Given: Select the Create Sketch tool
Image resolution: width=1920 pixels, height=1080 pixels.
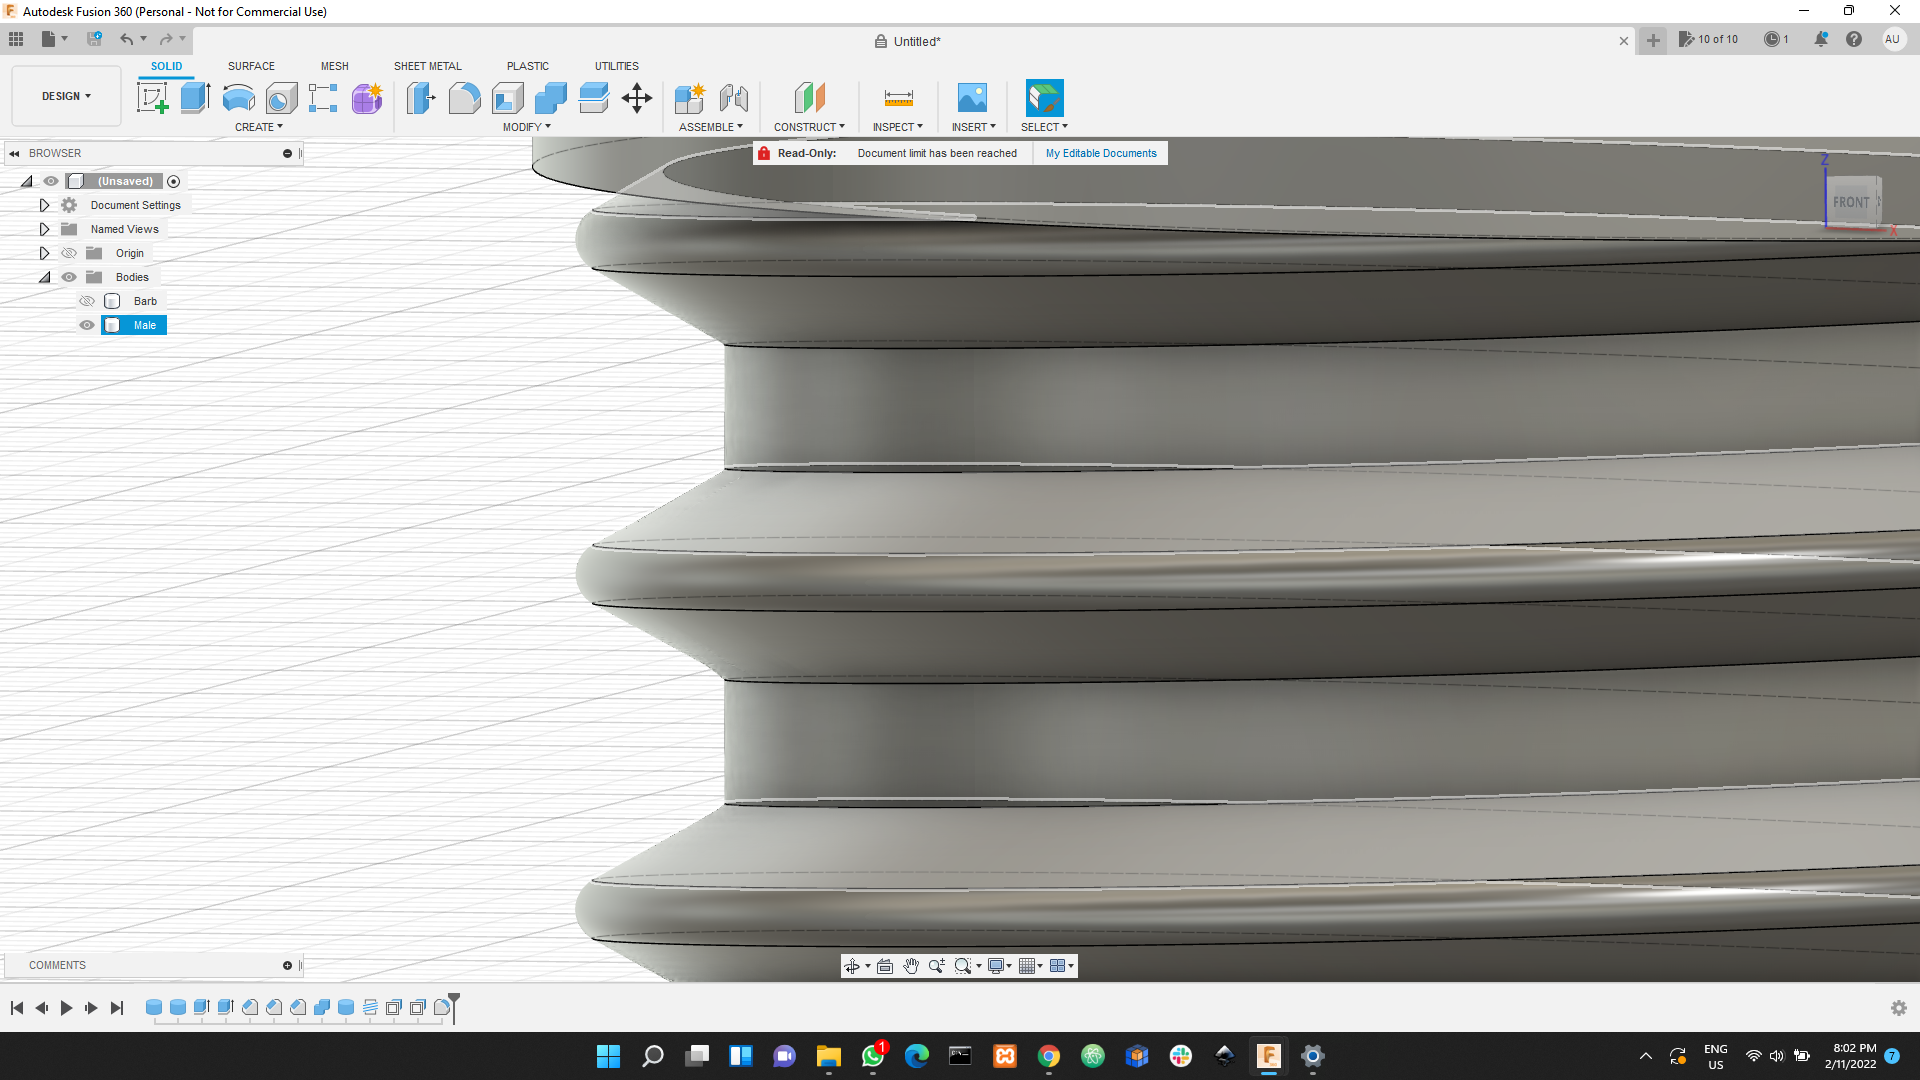Looking at the screenshot, I should (x=153, y=97).
